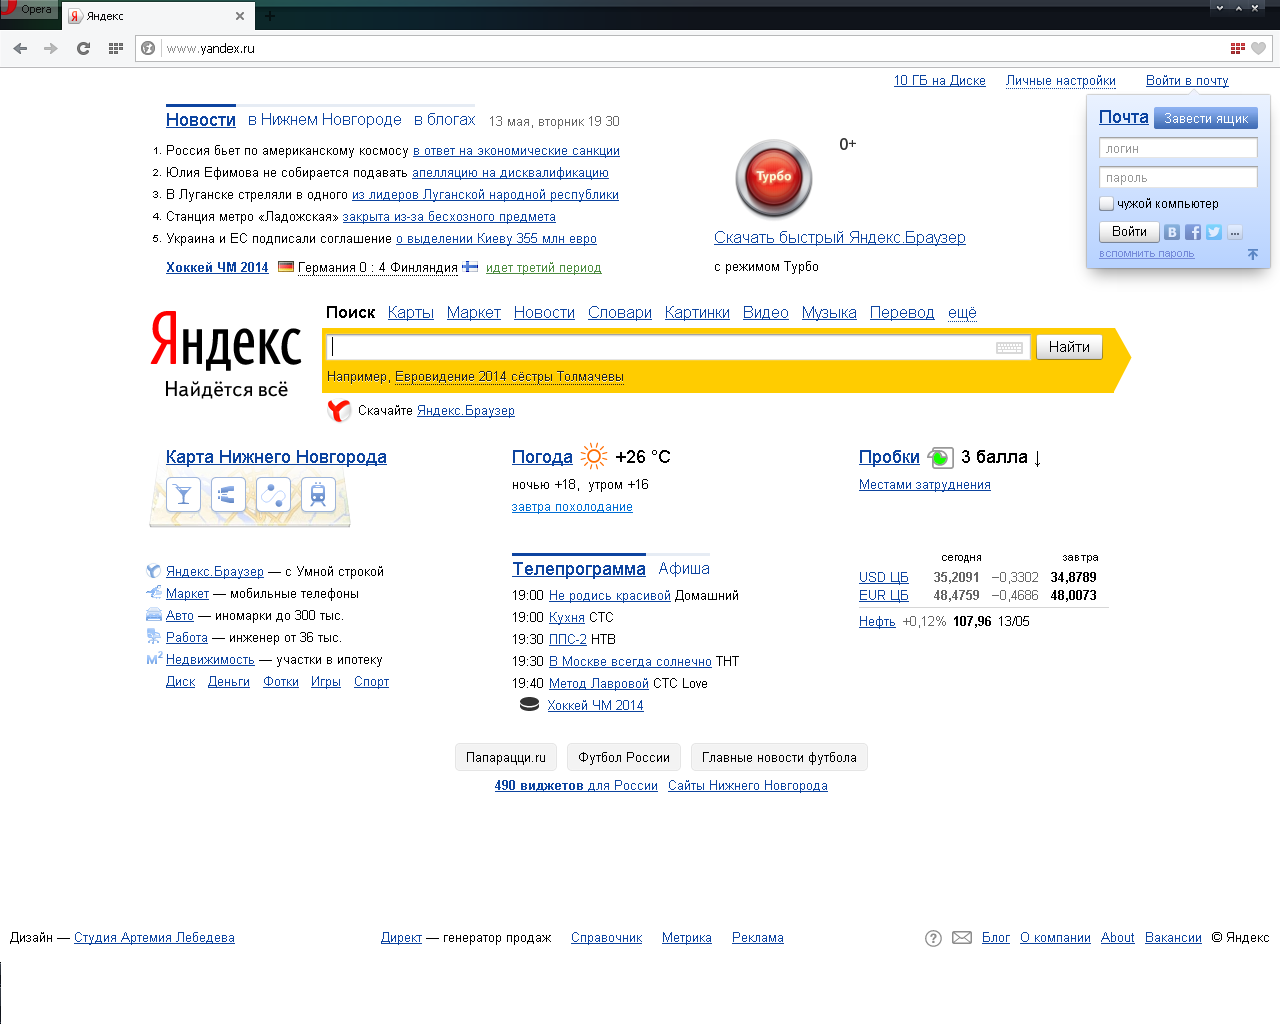Select the bar (cocktail) icon on the map
This screenshot has height=1024, width=1280.
coord(183,494)
